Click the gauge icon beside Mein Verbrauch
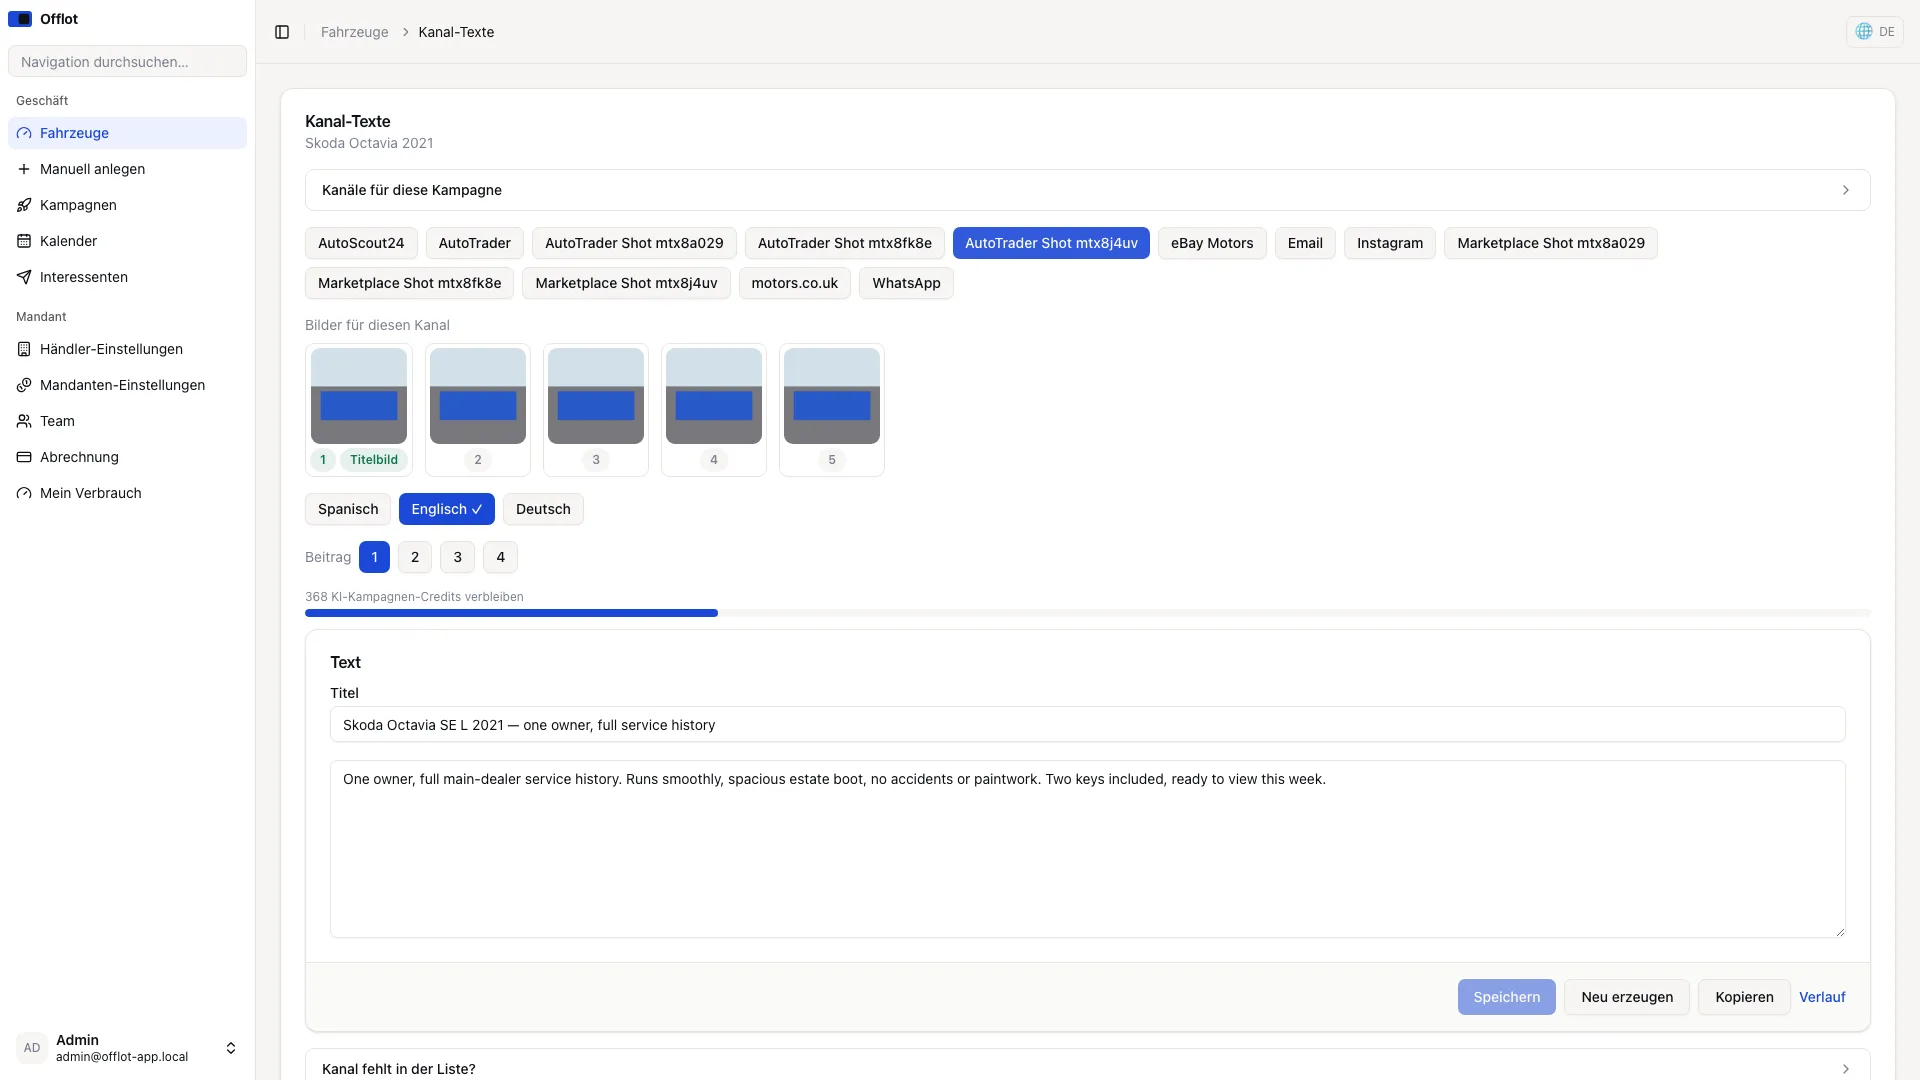Viewport: 1920px width, 1080px height. (x=24, y=493)
